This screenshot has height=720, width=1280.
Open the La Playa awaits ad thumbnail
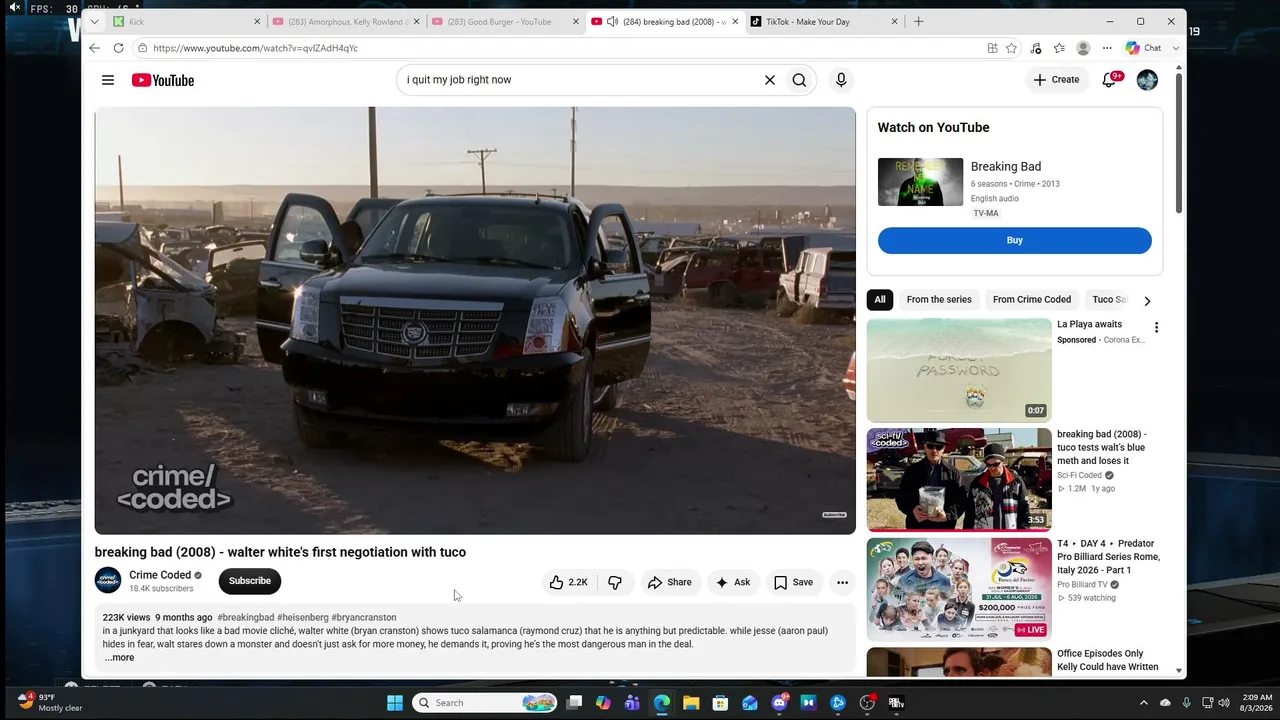tap(959, 370)
